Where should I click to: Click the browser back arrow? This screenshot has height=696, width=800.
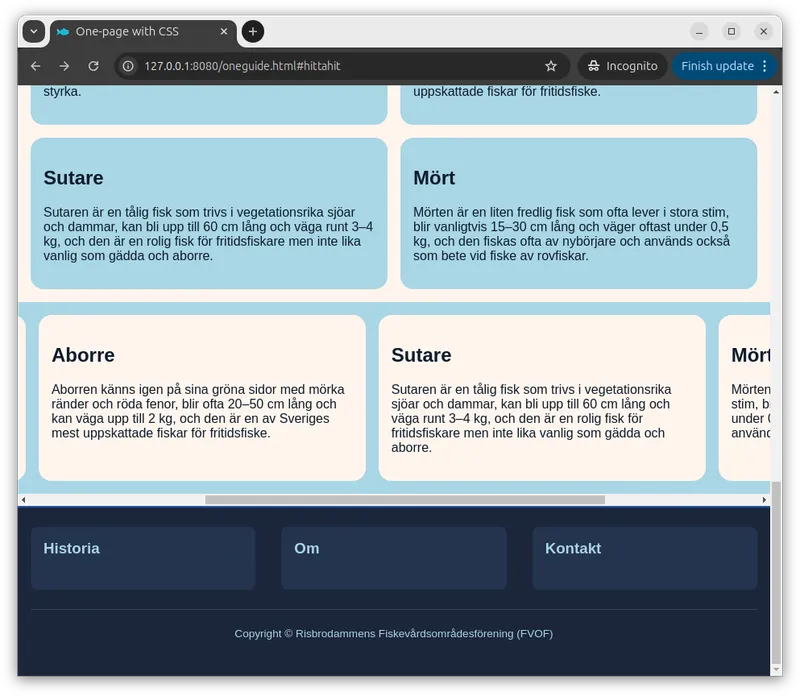tap(36, 66)
